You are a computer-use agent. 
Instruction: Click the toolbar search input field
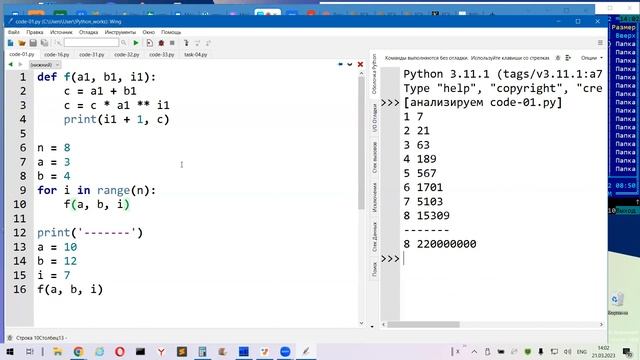(x=91, y=43)
